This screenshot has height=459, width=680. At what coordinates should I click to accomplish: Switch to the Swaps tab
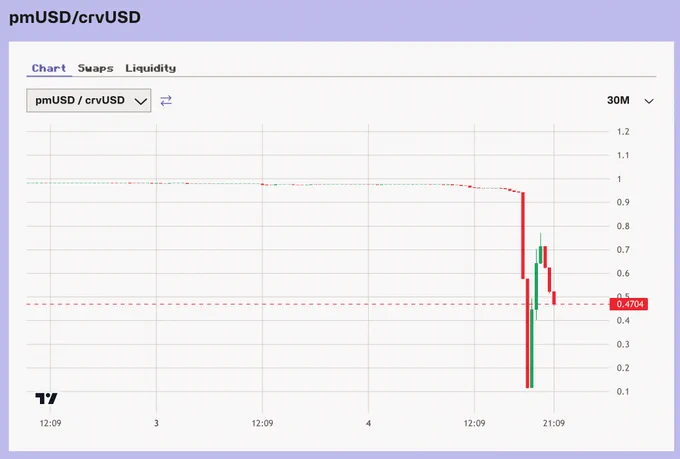coord(95,68)
